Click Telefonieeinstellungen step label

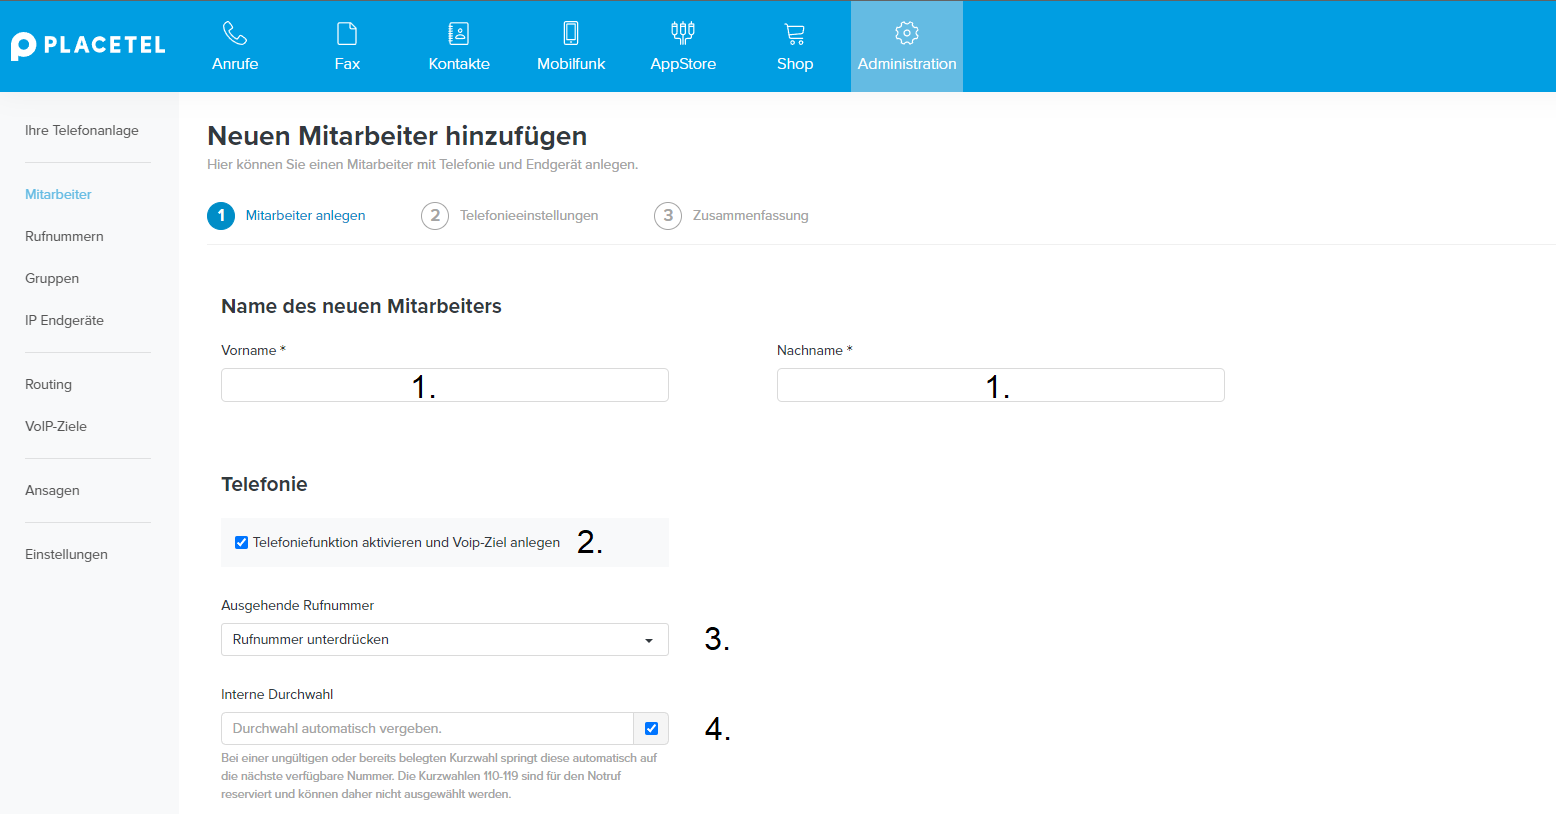coord(529,215)
